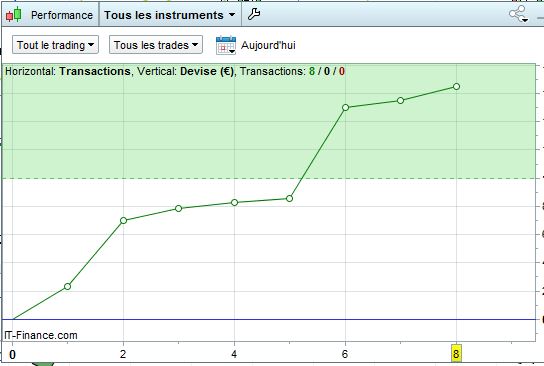The image size is (544, 366).
Task: Click the candlestick Performance icon
Action: point(14,15)
